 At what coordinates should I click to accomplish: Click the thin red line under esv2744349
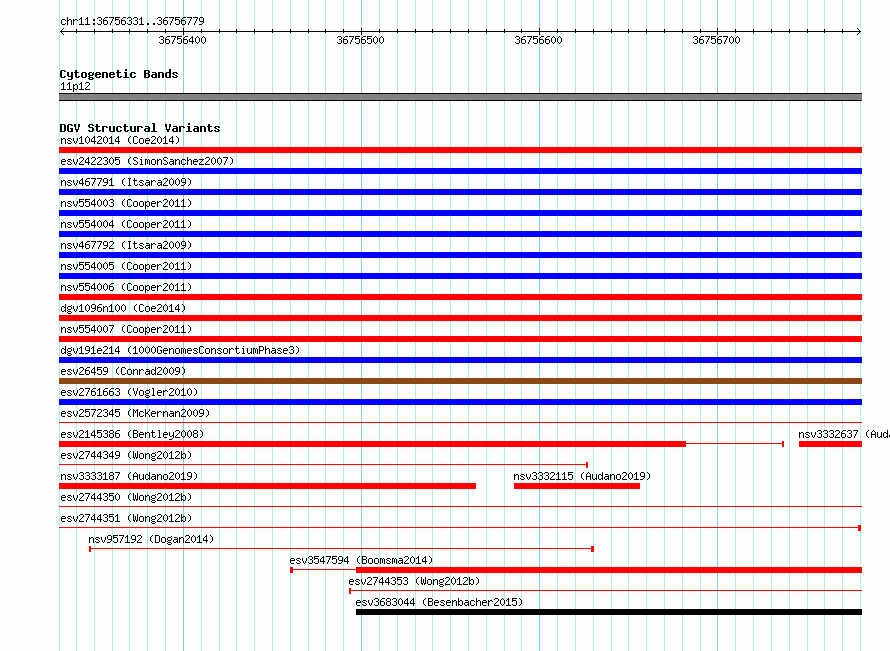[324, 465]
